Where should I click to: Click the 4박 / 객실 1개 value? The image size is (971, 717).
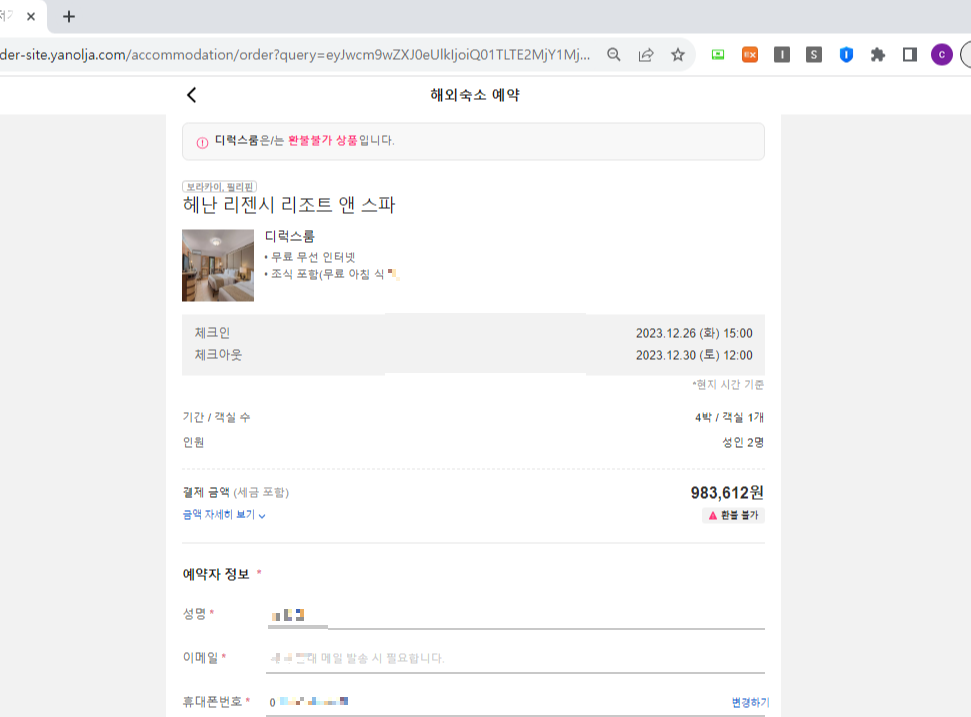(x=729, y=417)
